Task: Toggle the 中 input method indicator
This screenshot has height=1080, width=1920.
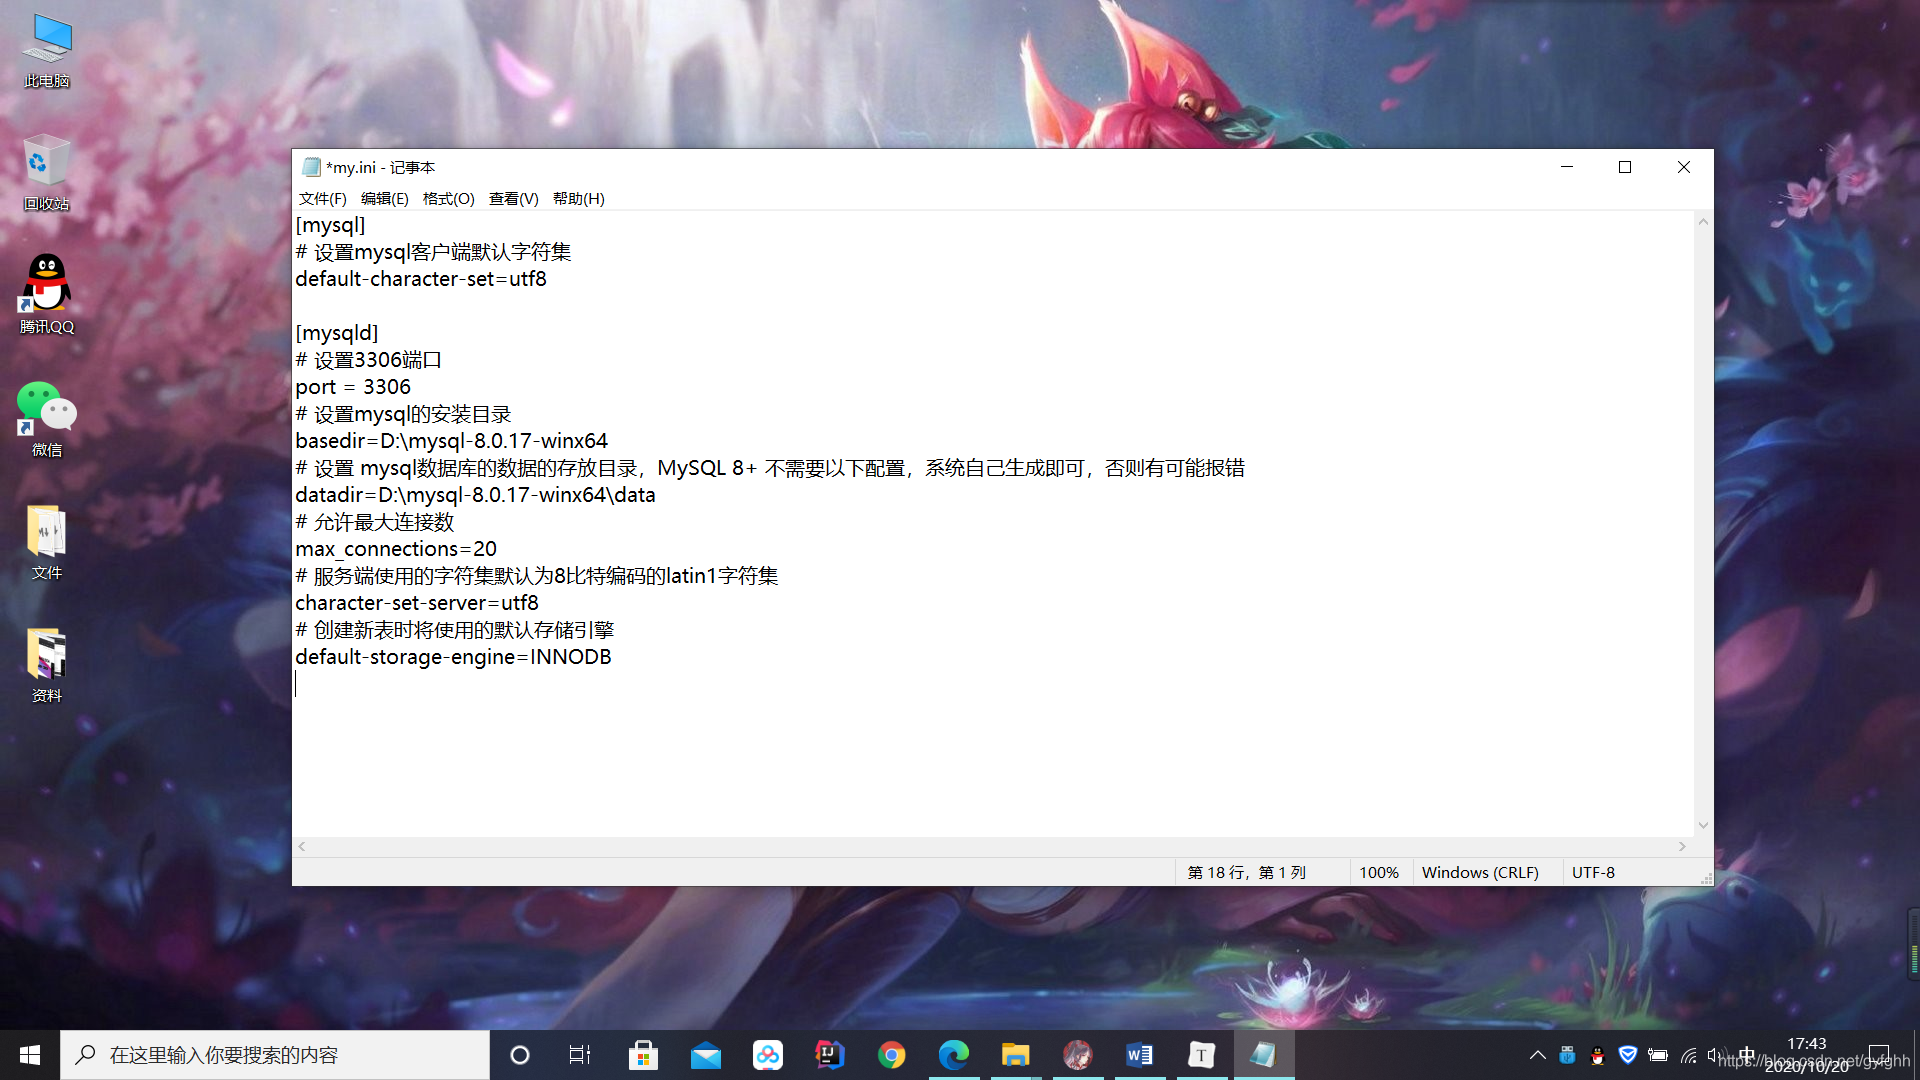Action: (1747, 1055)
